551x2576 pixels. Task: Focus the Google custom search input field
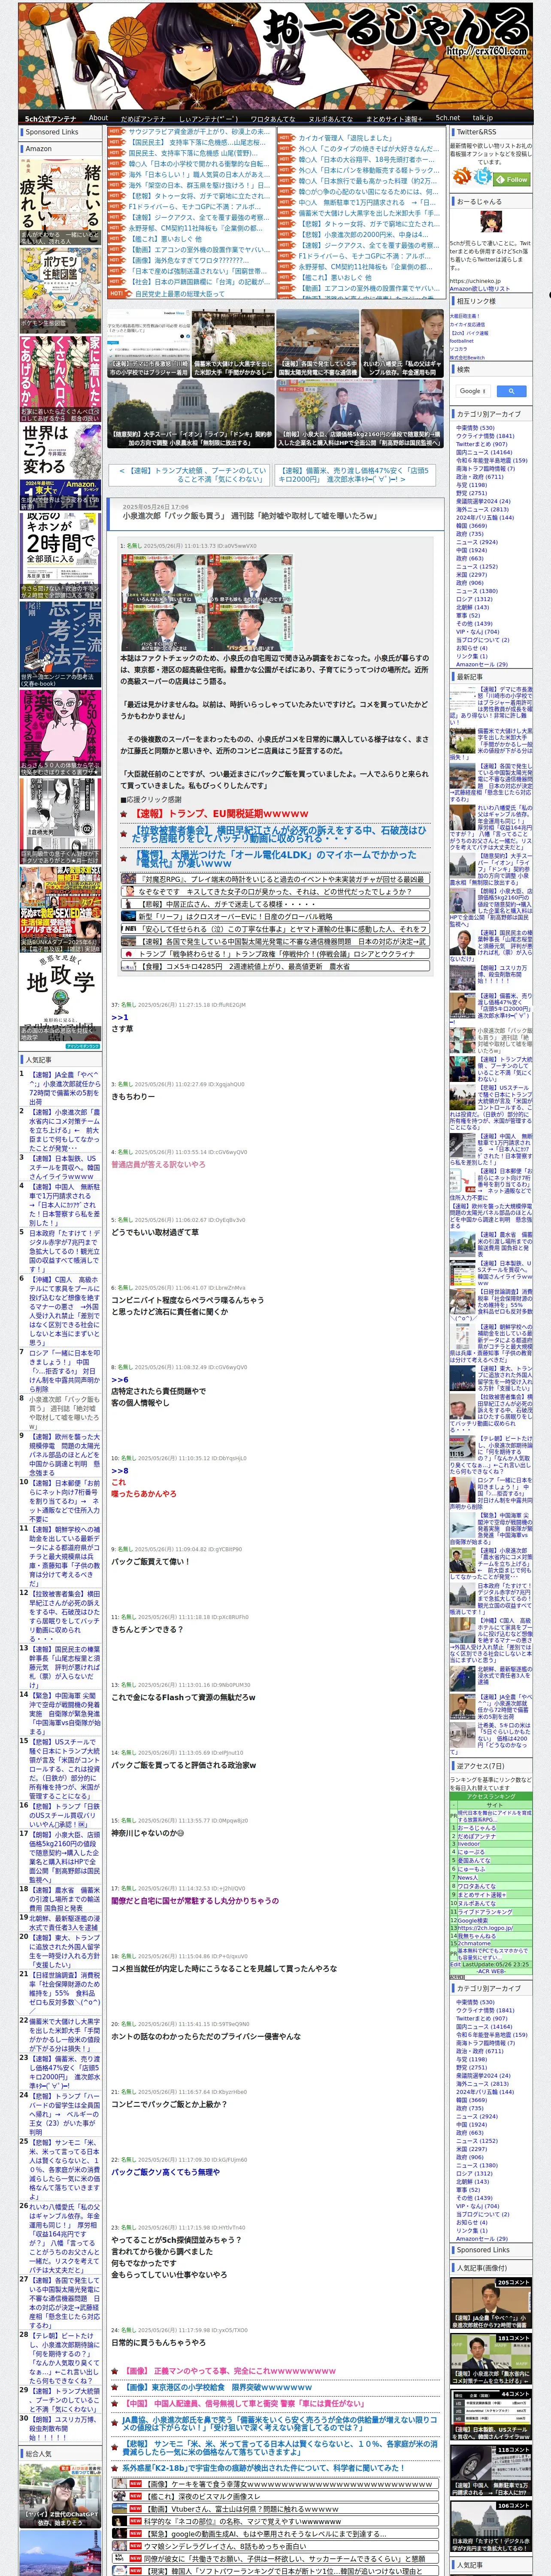pos(473,391)
